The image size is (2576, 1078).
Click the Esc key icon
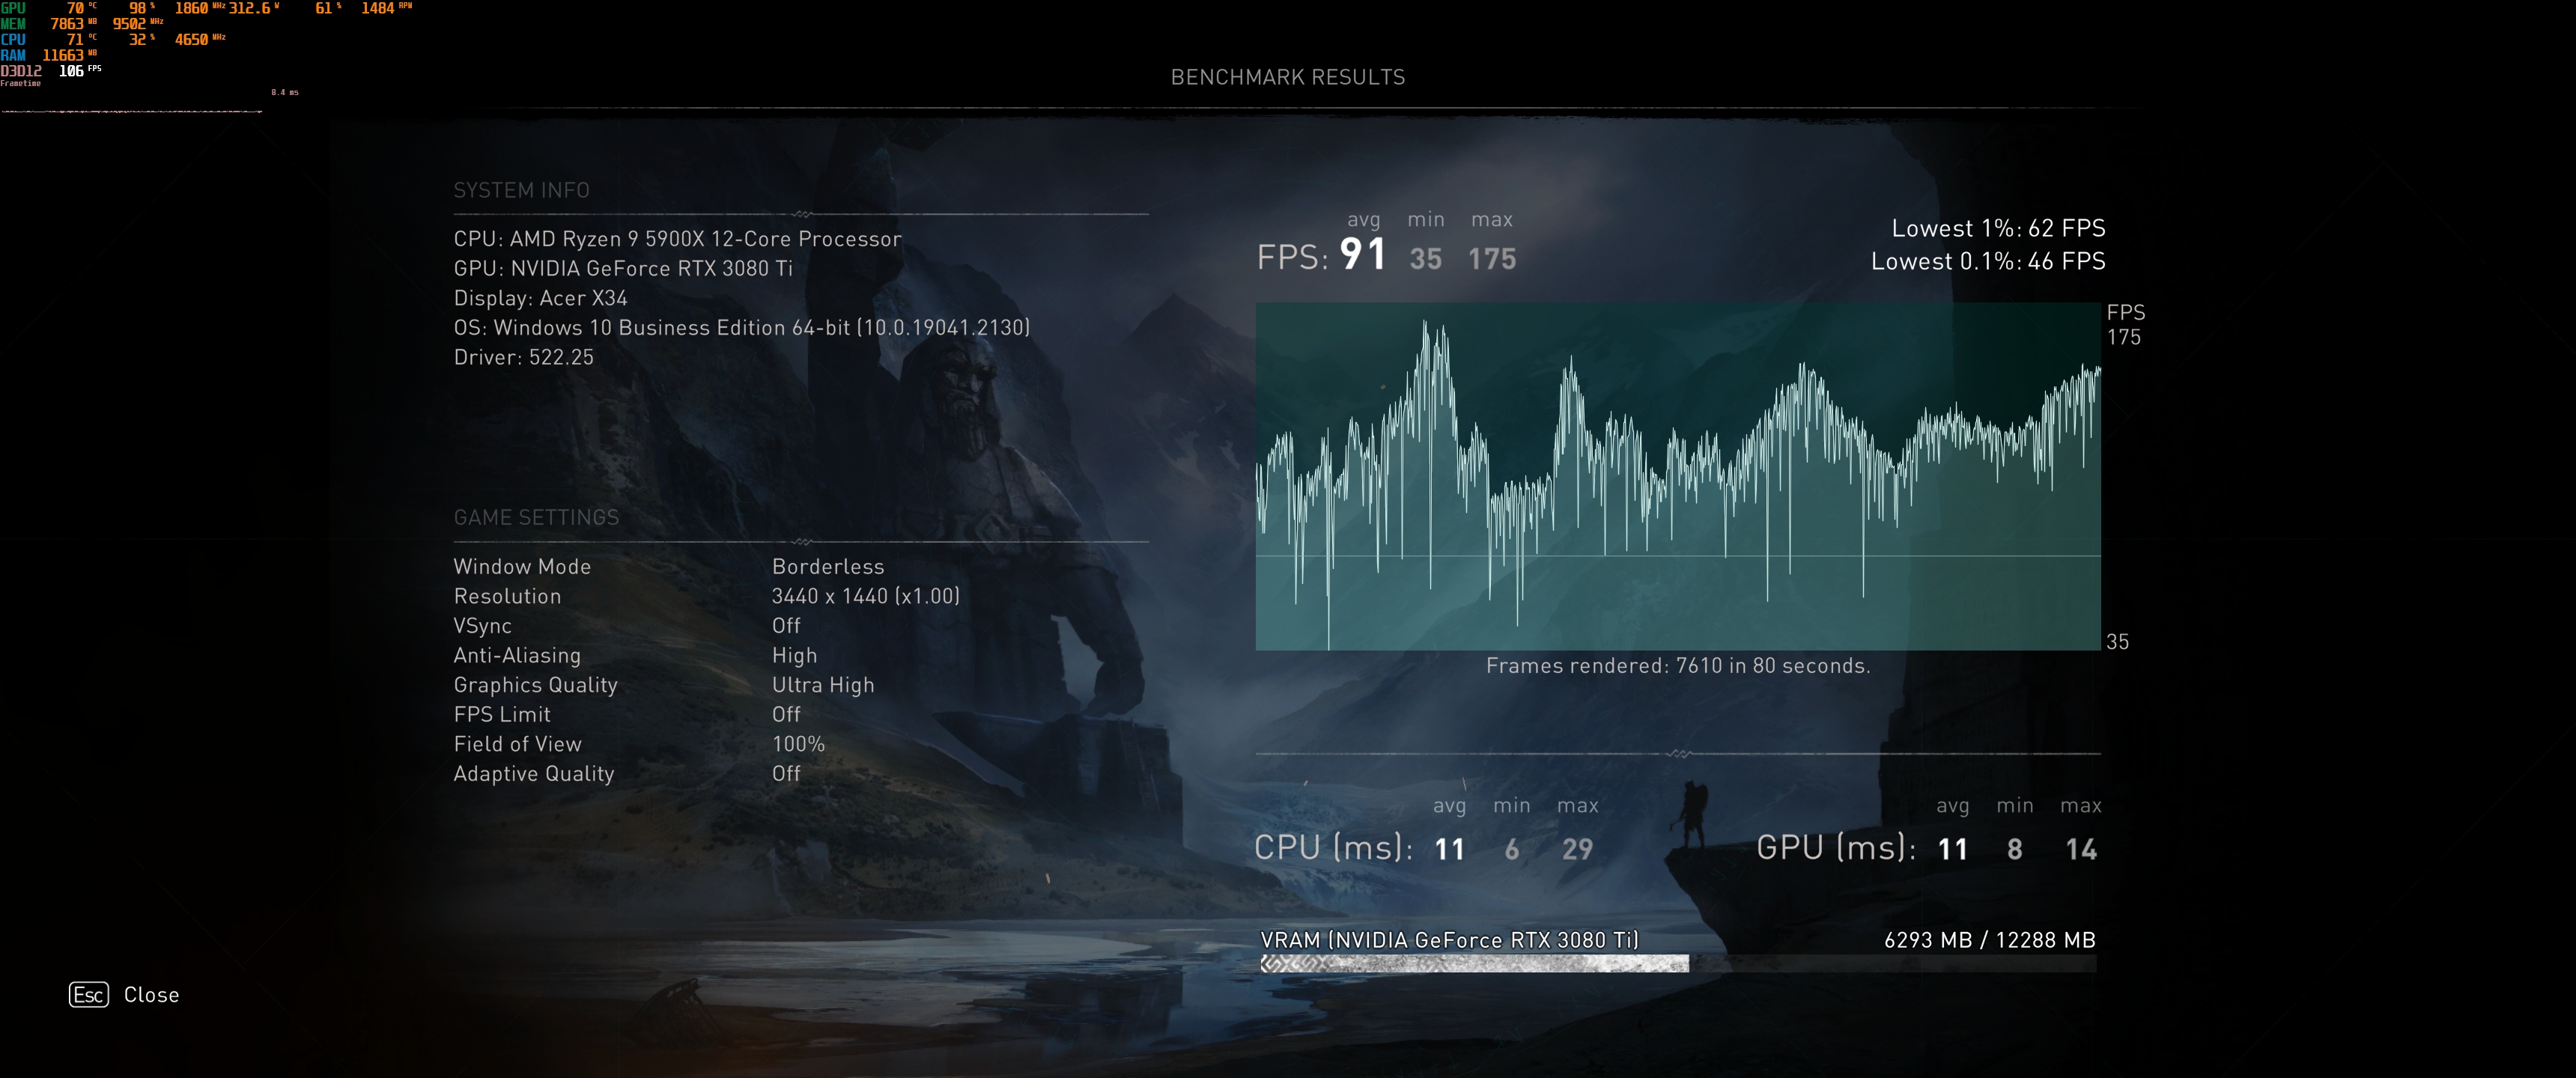[x=88, y=994]
